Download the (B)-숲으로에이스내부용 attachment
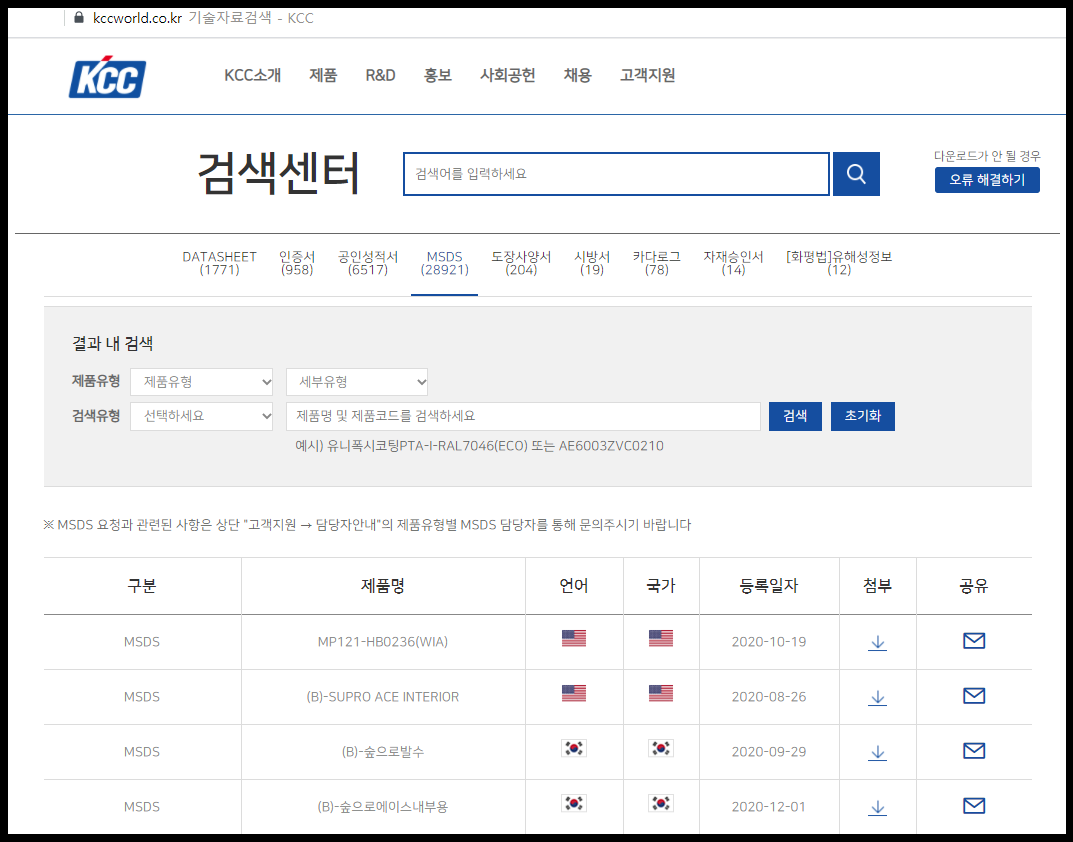The image size is (1073, 842). [877, 807]
